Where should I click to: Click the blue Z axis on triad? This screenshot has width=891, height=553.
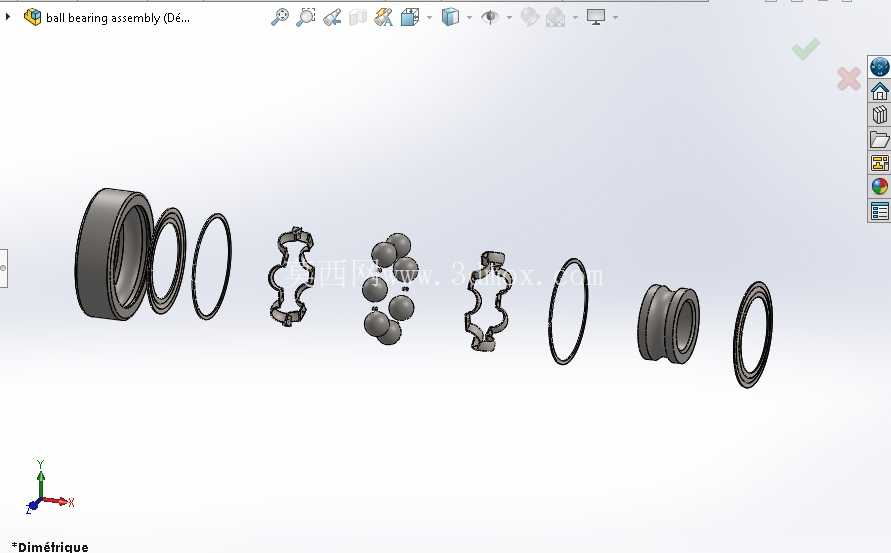click(32, 505)
